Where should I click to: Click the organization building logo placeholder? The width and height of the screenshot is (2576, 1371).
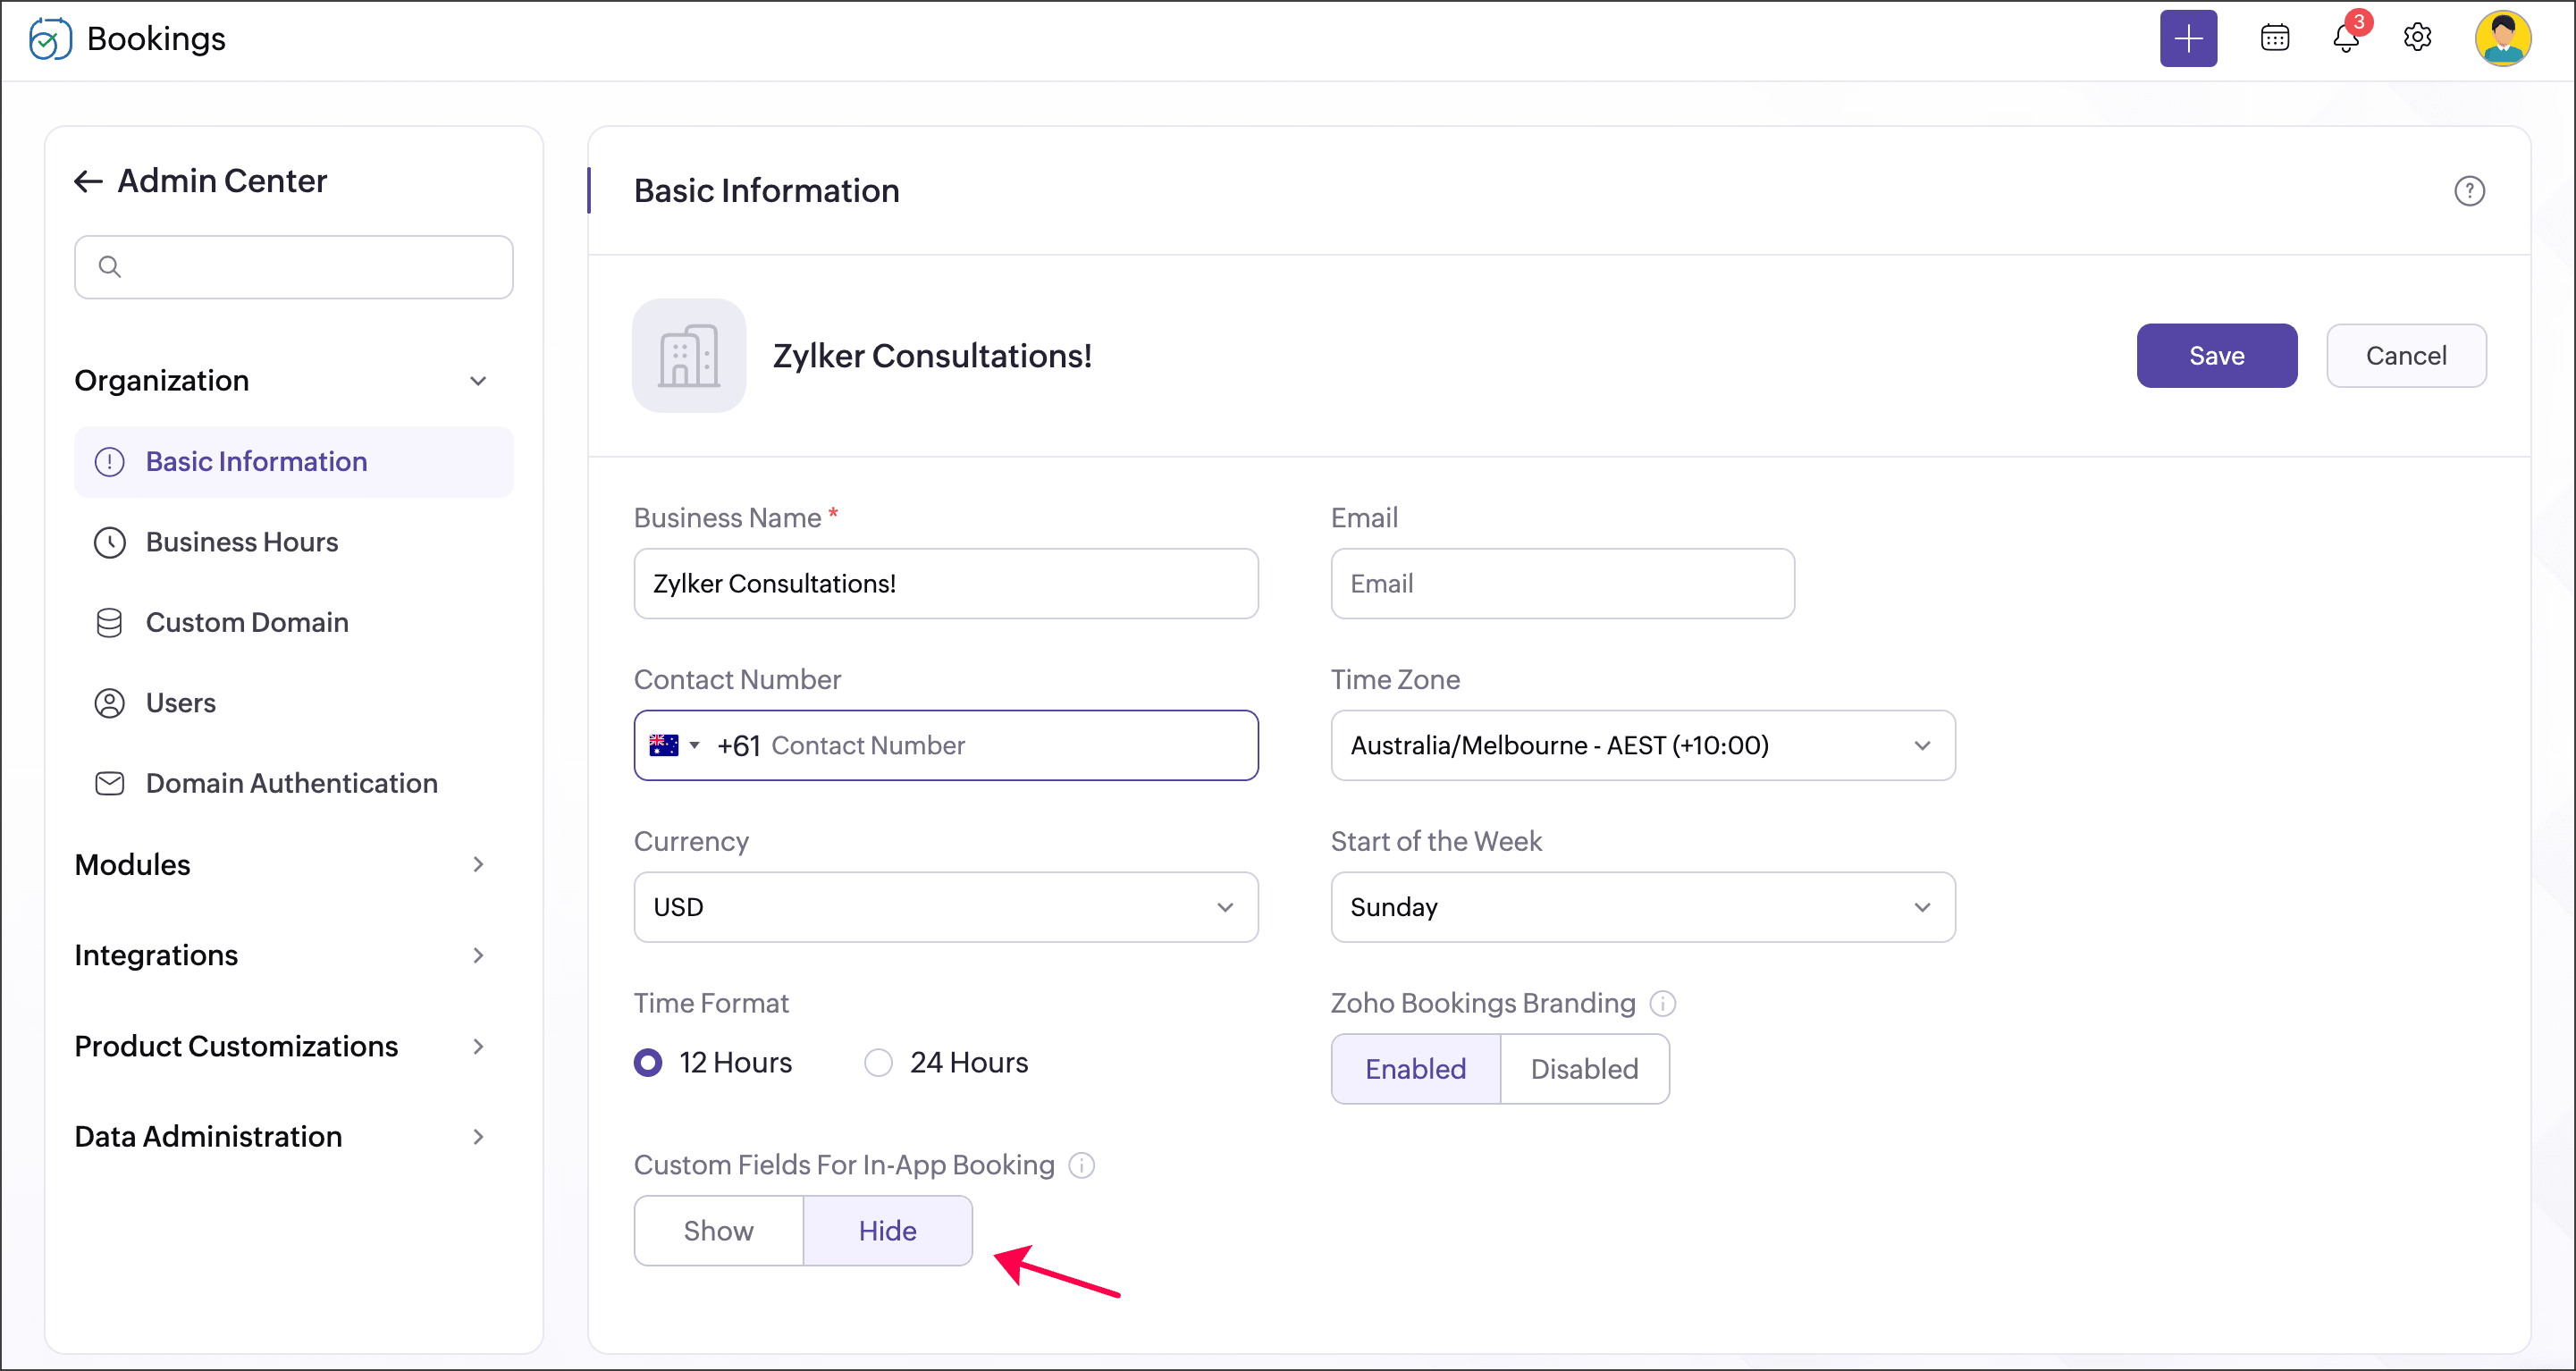pyautogui.click(x=688, y=355)
